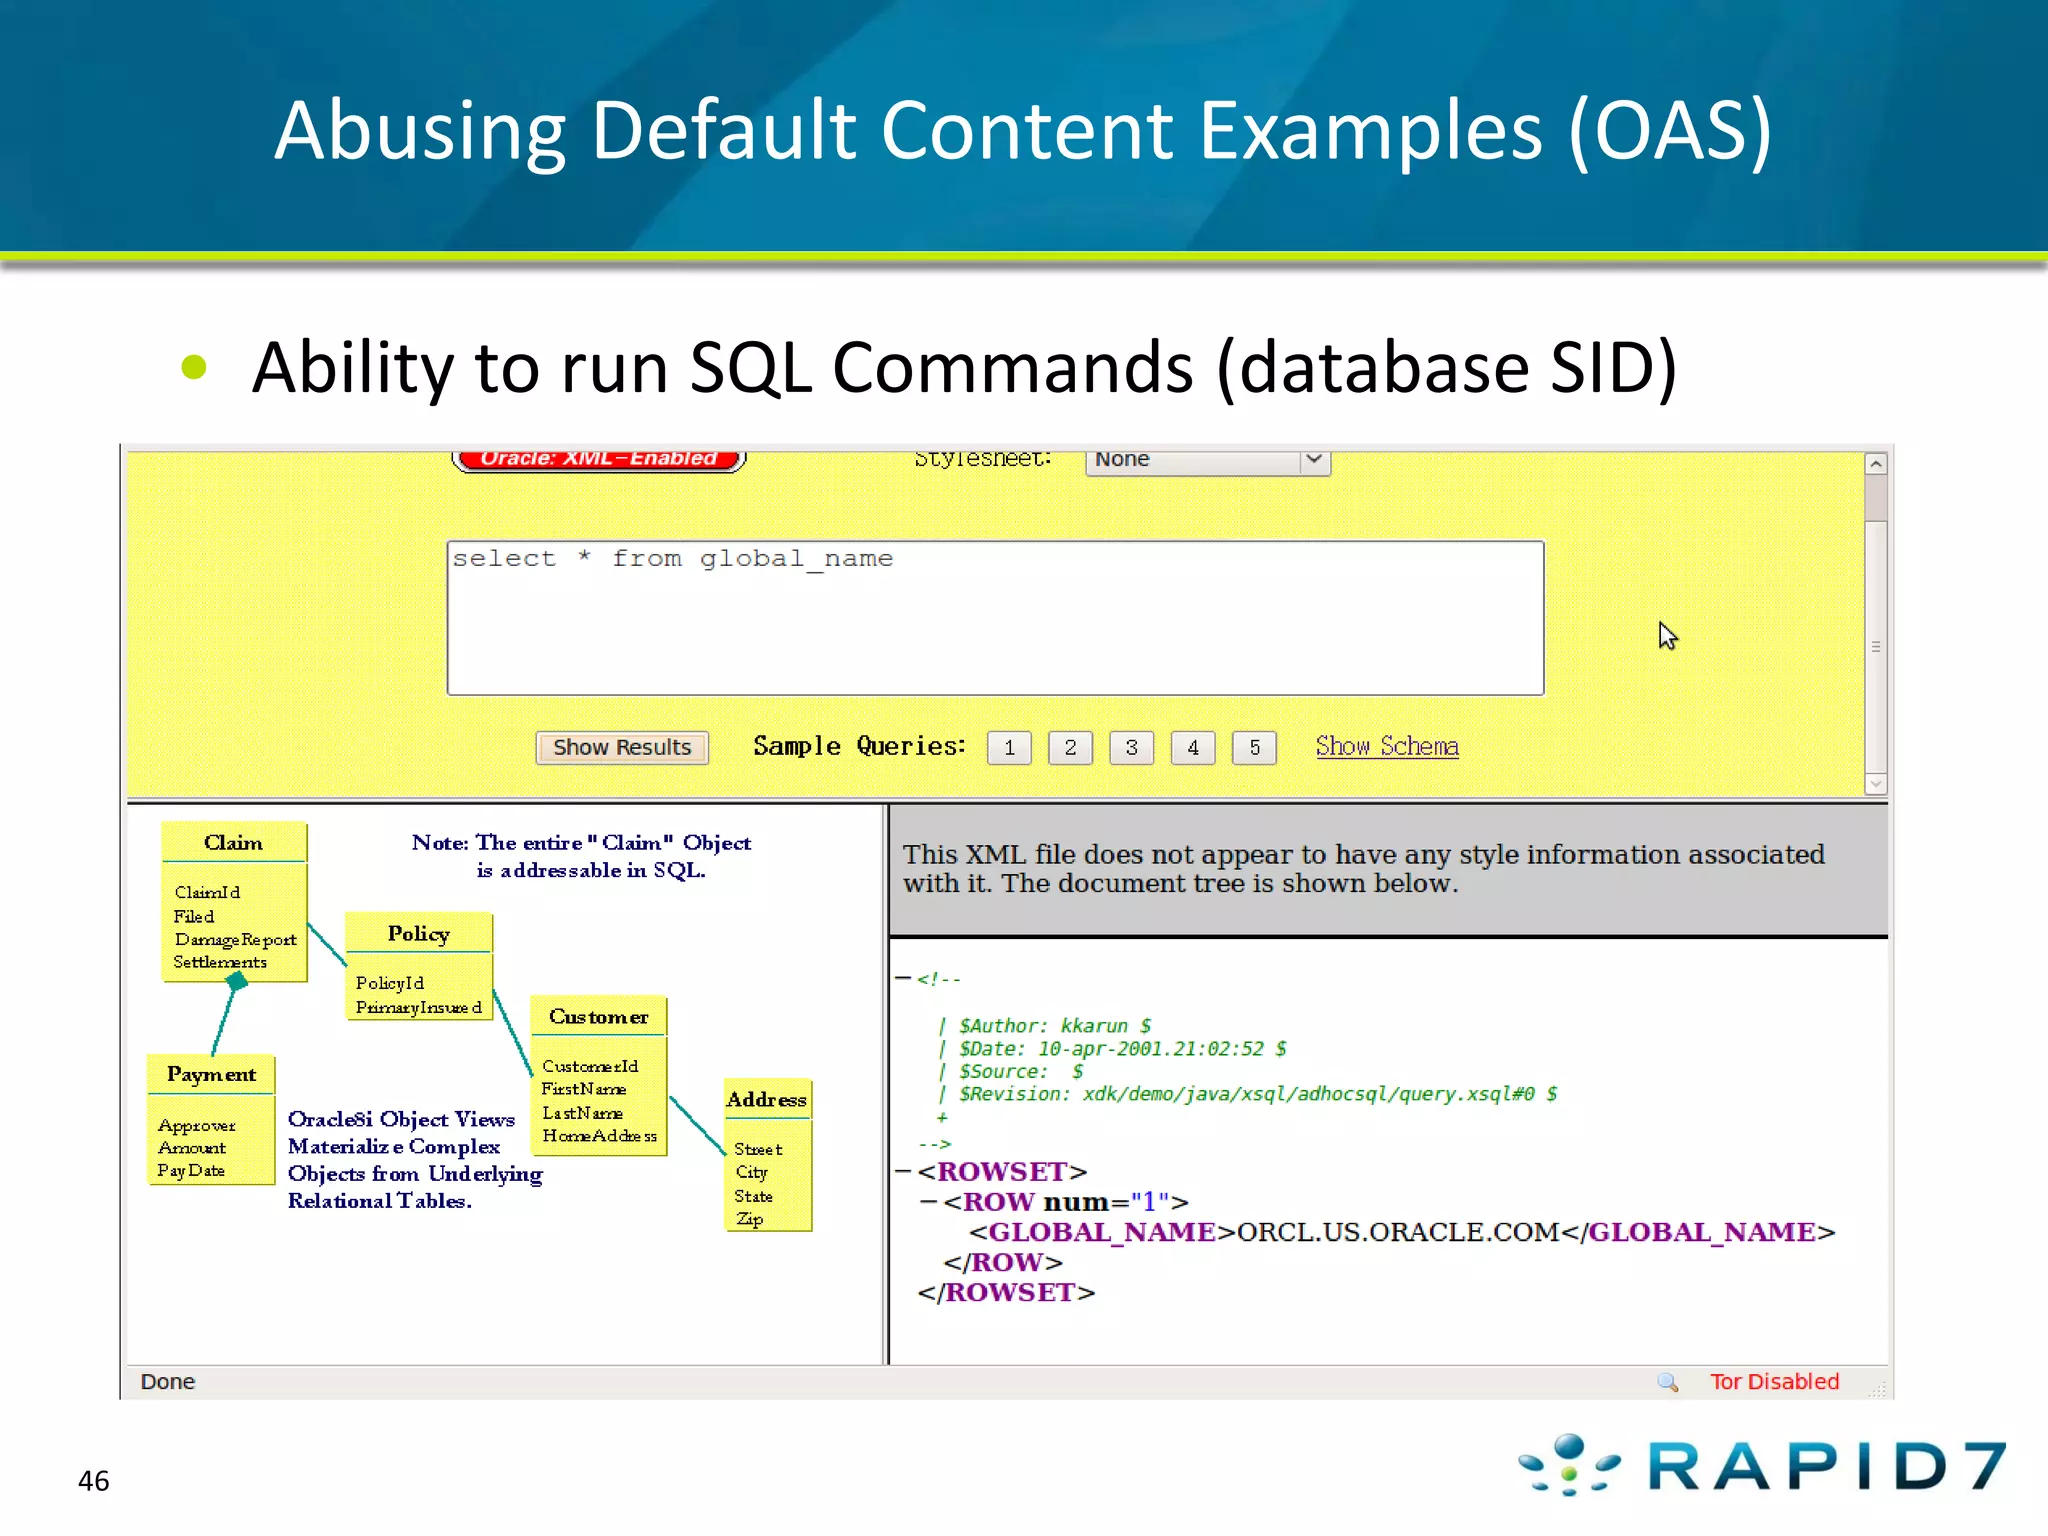Collapse the ROW num=1 XML node
Screen dimensions: 2048x1536
click(928, 1201)
